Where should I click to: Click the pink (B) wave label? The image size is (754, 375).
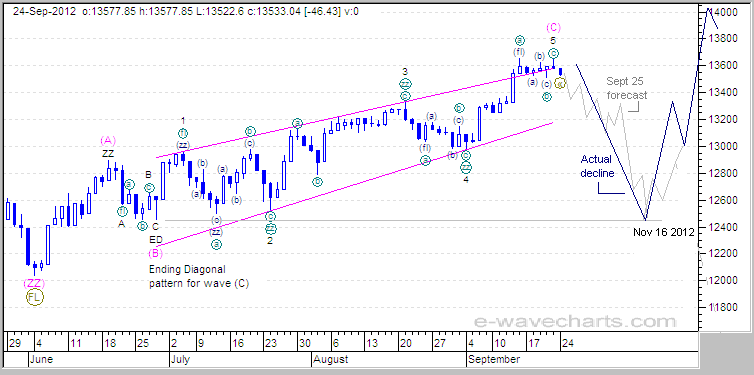point(155,253)
